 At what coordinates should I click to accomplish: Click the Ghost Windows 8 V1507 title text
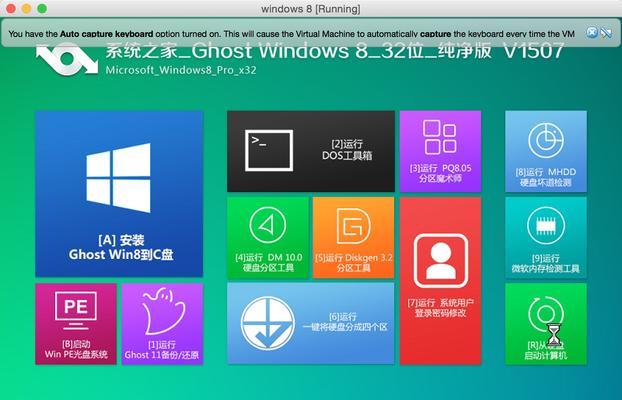click(x=334, y=51)
